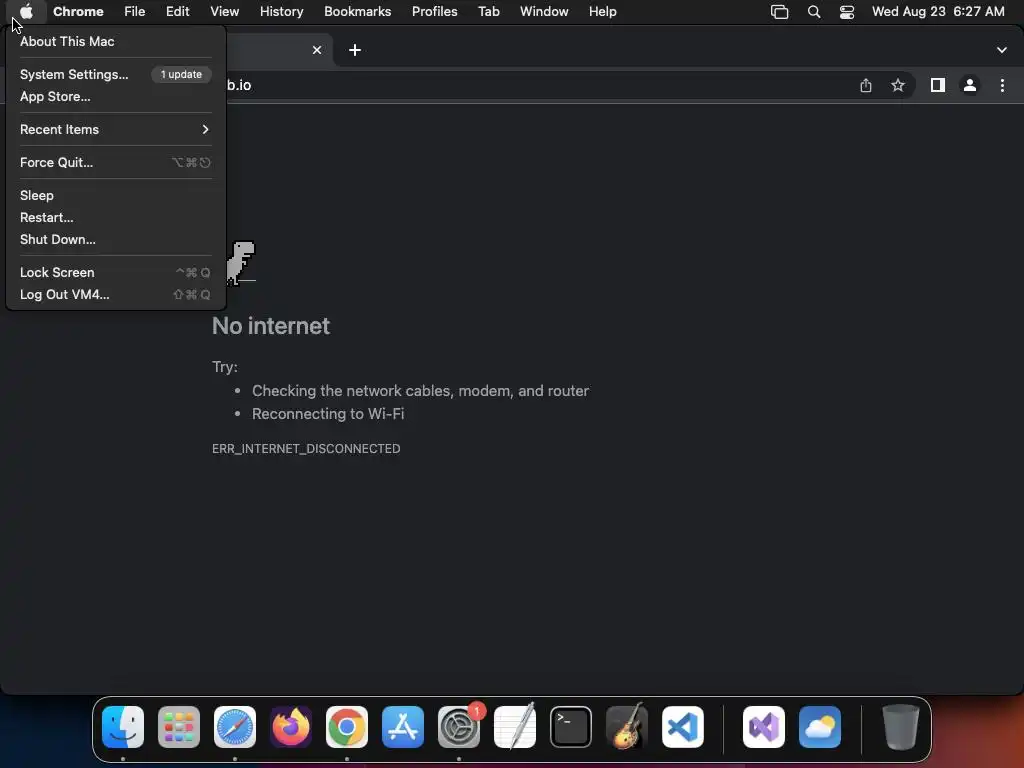Open App Store from the Dock
The width and height of the screenshot is (1024, 768).
pos(403,727)
